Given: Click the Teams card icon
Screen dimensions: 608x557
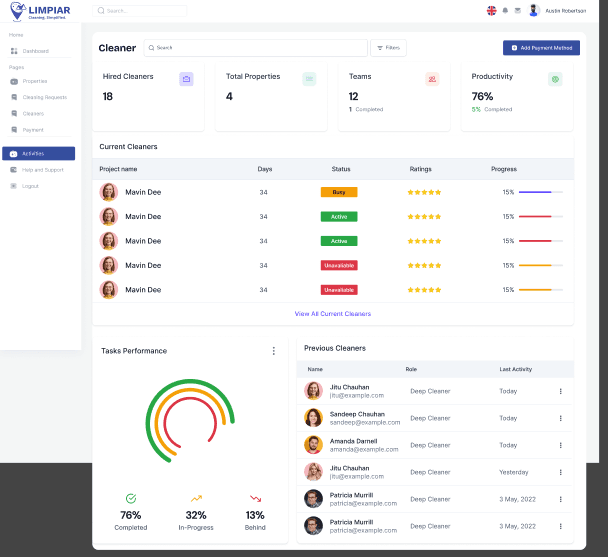Looking at the screenshot, I should 432,79.
